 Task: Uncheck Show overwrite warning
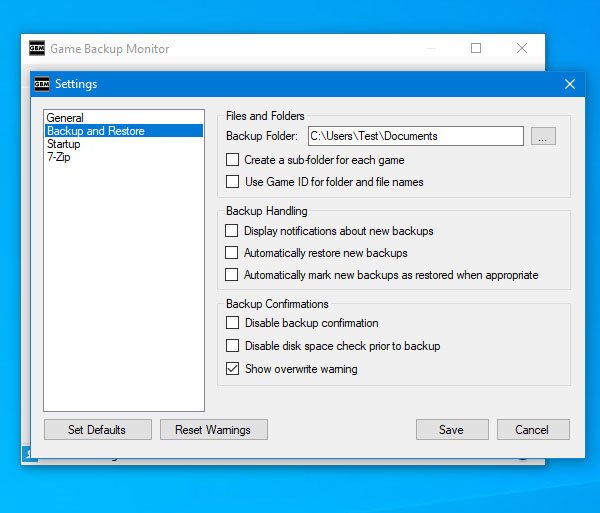(233, 368)
